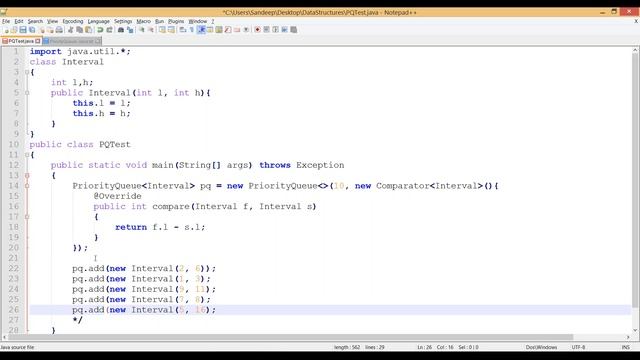Open the Replace toolbar icon
Image resolution: width=640 pixels, height=360 pixels.
coord(130,30)
